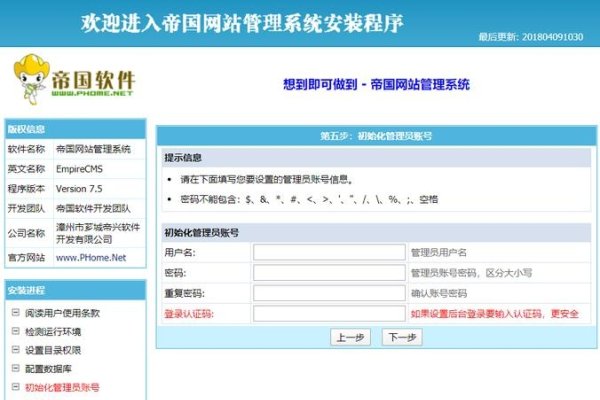The width and height of the screenshot is (600, 400).
Task: Click the 请在下面填写您要设置的管理员账号信息 note
Action: click(267, 180)
